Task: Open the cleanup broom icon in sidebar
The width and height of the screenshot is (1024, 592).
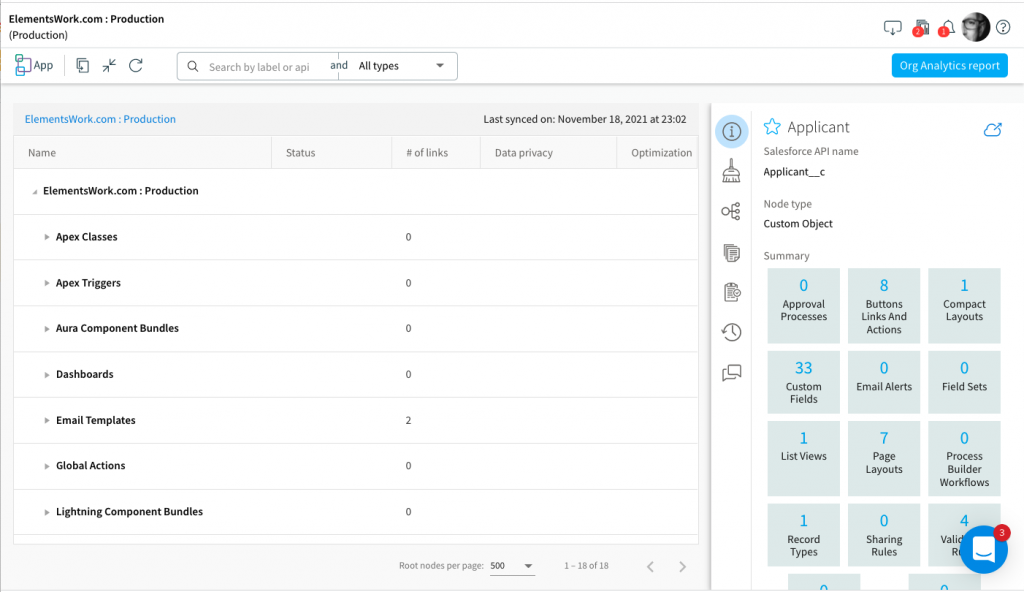Action: click(731, 171)
